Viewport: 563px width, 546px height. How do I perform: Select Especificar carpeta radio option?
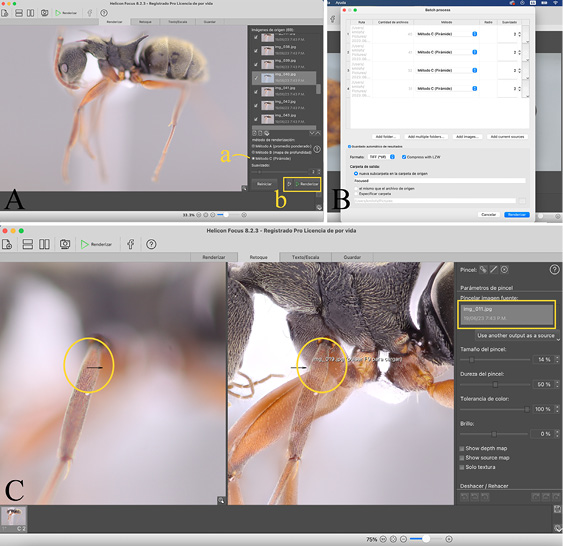pos(356,194)
